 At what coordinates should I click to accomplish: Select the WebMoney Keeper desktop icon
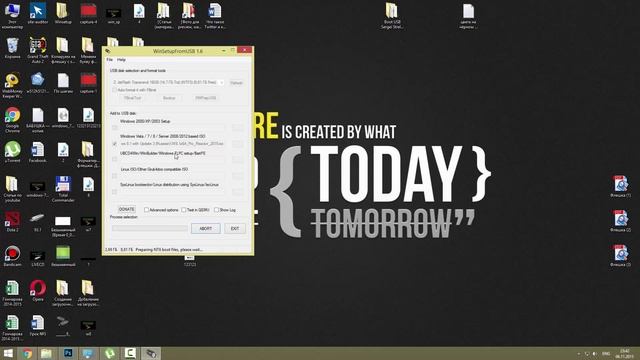(x=12, y=85)
